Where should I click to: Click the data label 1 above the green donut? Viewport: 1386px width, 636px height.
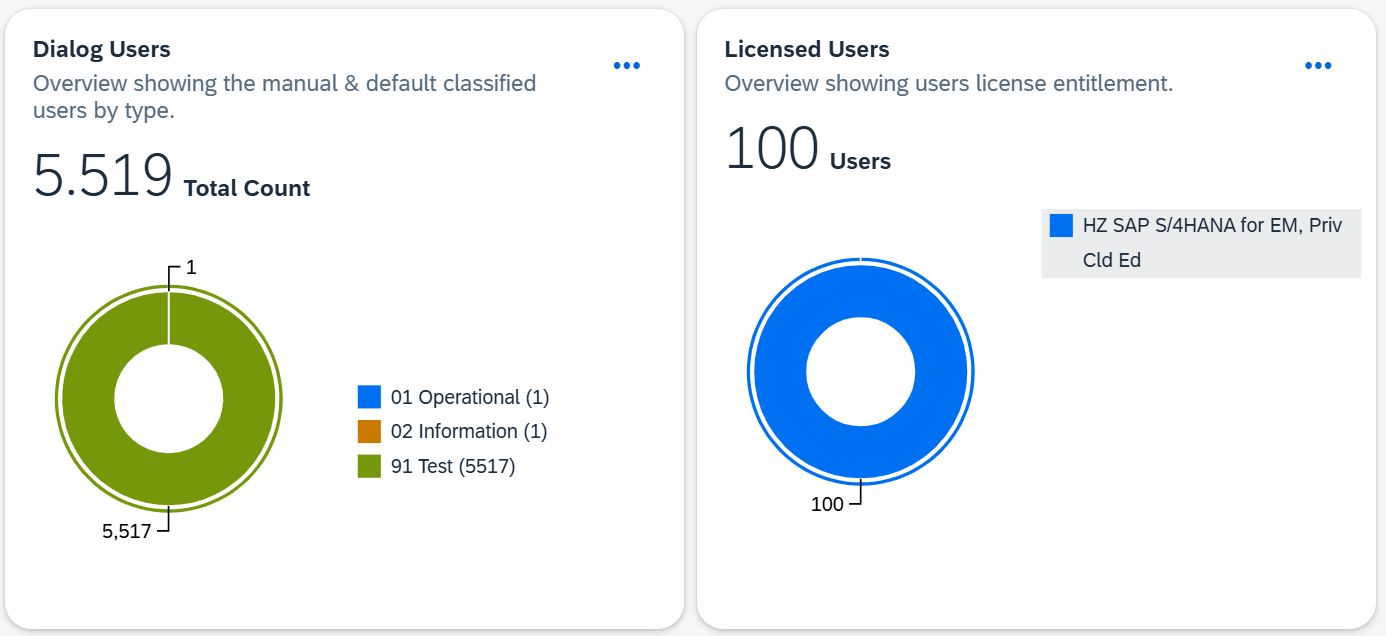coord(191,267)
